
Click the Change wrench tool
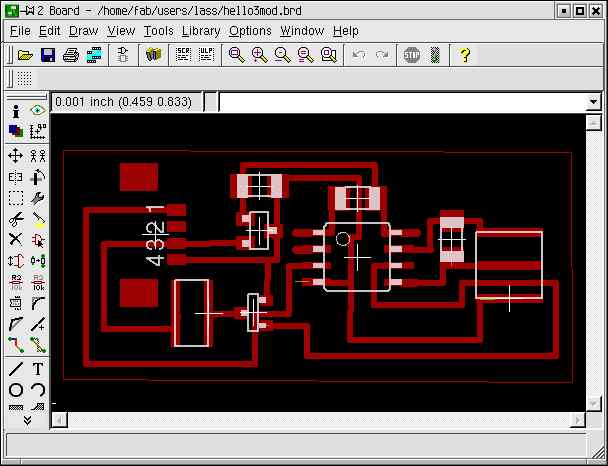(38, 198)
